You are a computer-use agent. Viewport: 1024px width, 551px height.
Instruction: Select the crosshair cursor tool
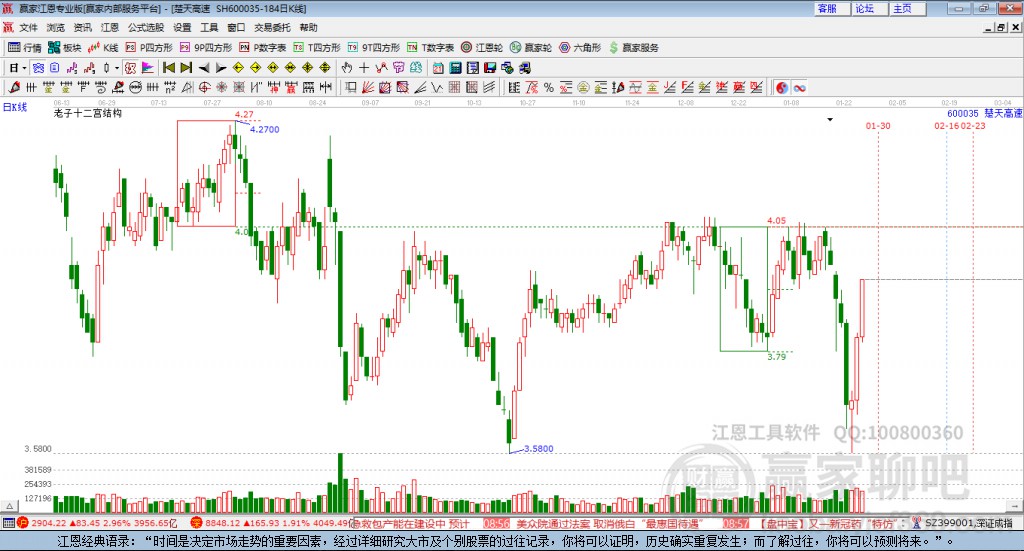[x=364, y=68]
